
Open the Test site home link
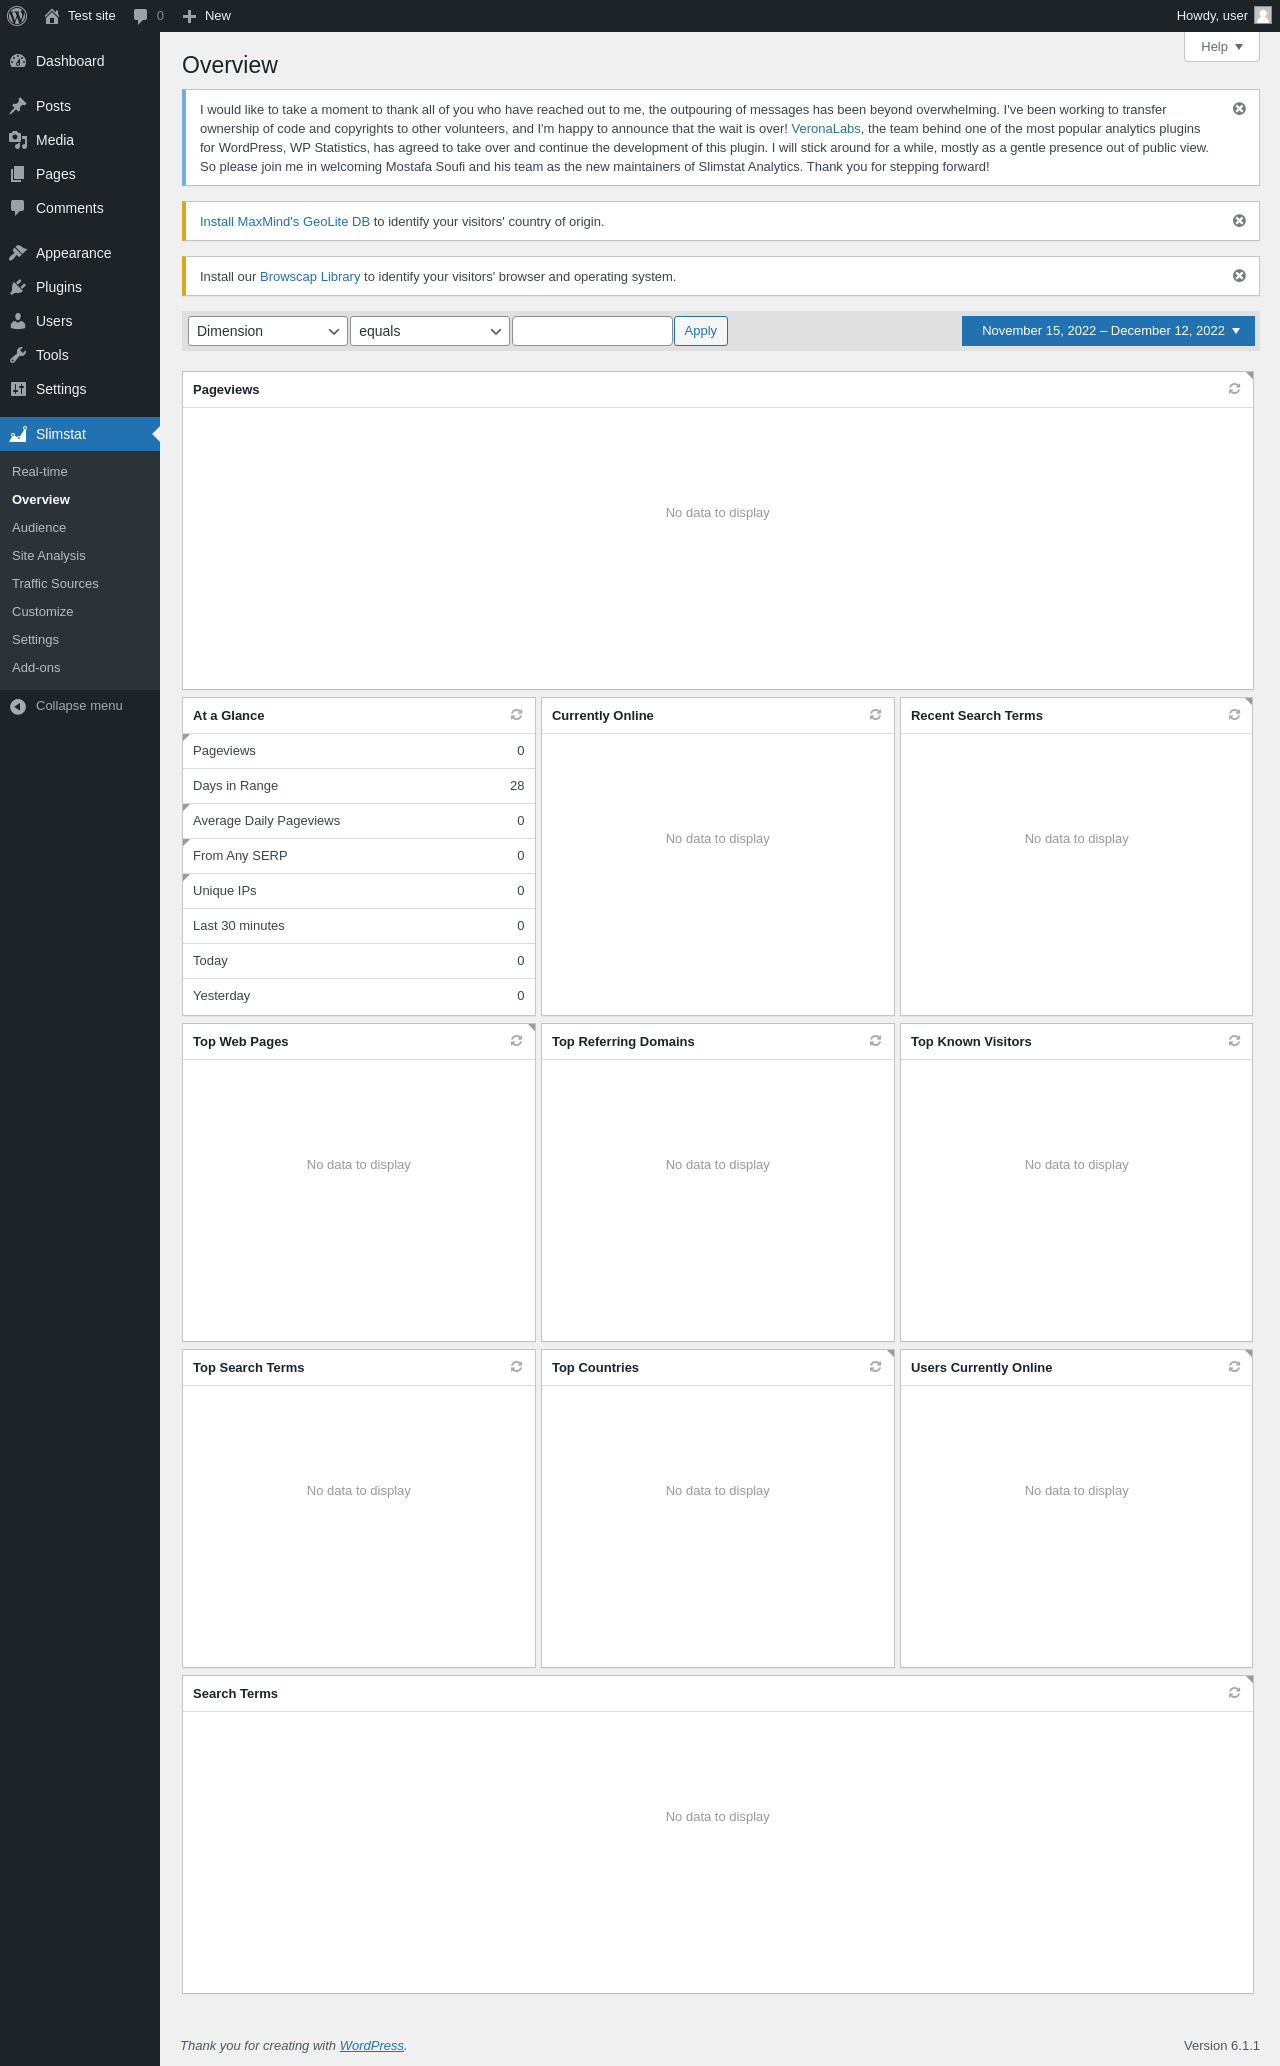(80, 16)
